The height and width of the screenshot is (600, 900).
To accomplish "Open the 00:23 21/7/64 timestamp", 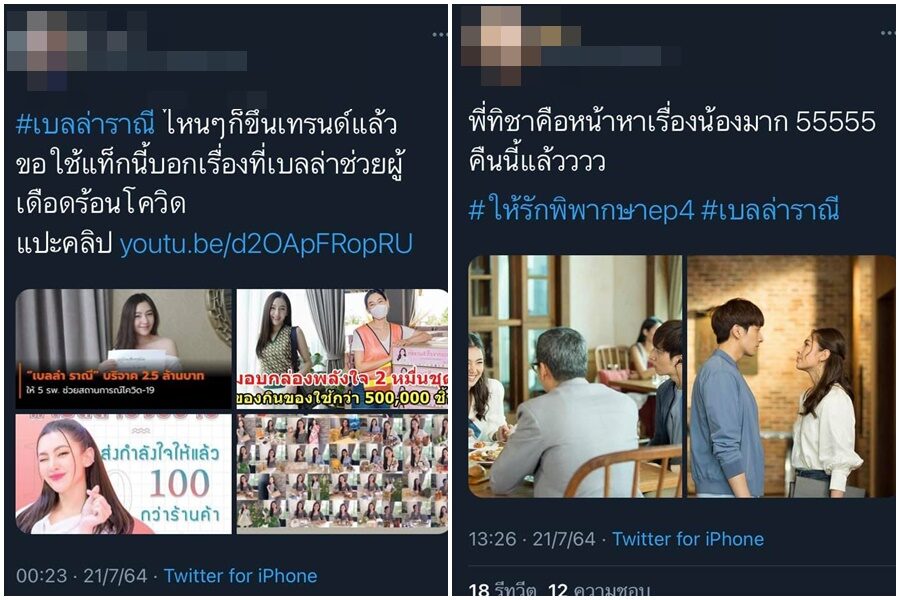I will click(82, 576).
